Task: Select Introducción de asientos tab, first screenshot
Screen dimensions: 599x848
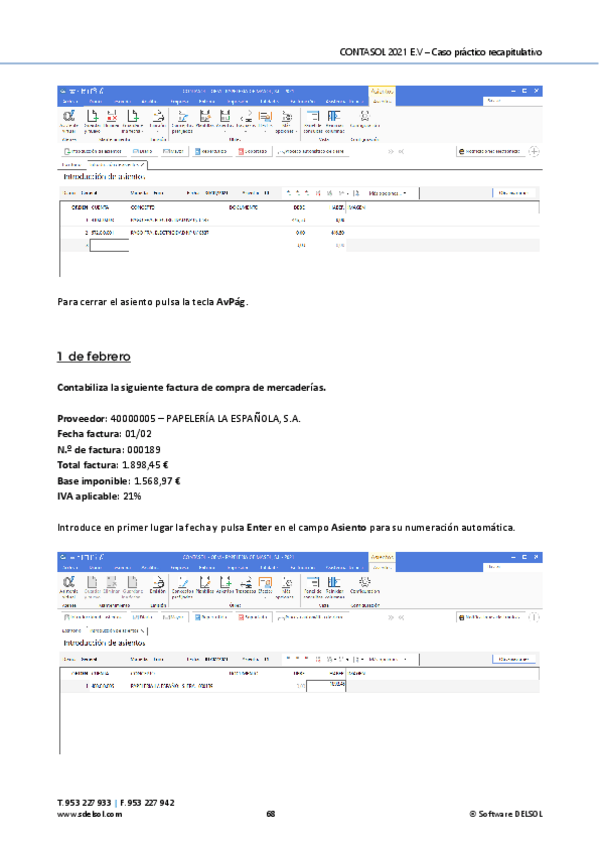Action: coord(115,164)
